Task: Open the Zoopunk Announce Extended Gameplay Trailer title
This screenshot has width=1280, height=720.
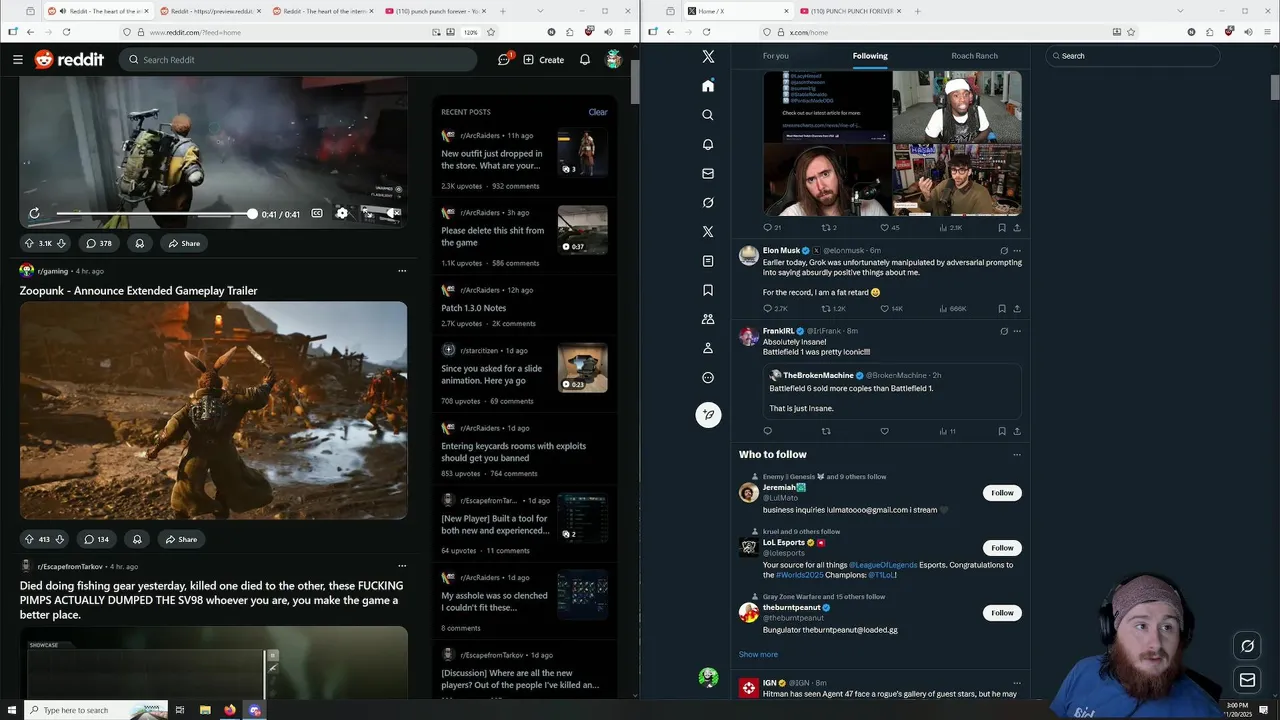Action: click(139, 291)
